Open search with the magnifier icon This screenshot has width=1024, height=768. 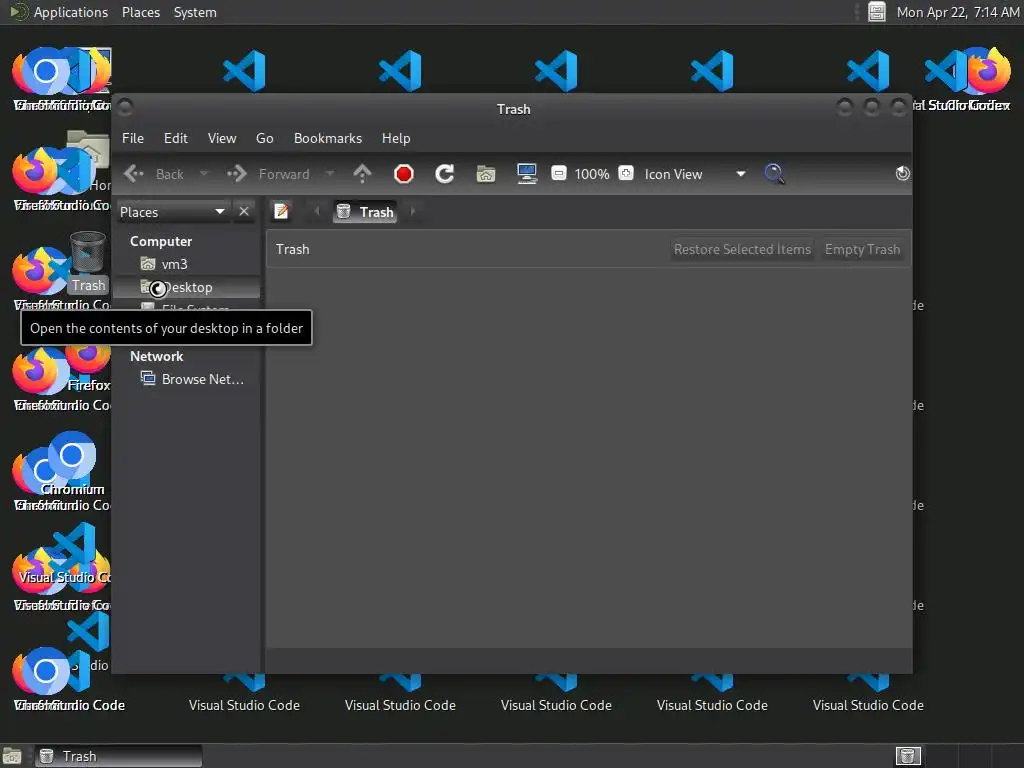[x=774, y=174]
